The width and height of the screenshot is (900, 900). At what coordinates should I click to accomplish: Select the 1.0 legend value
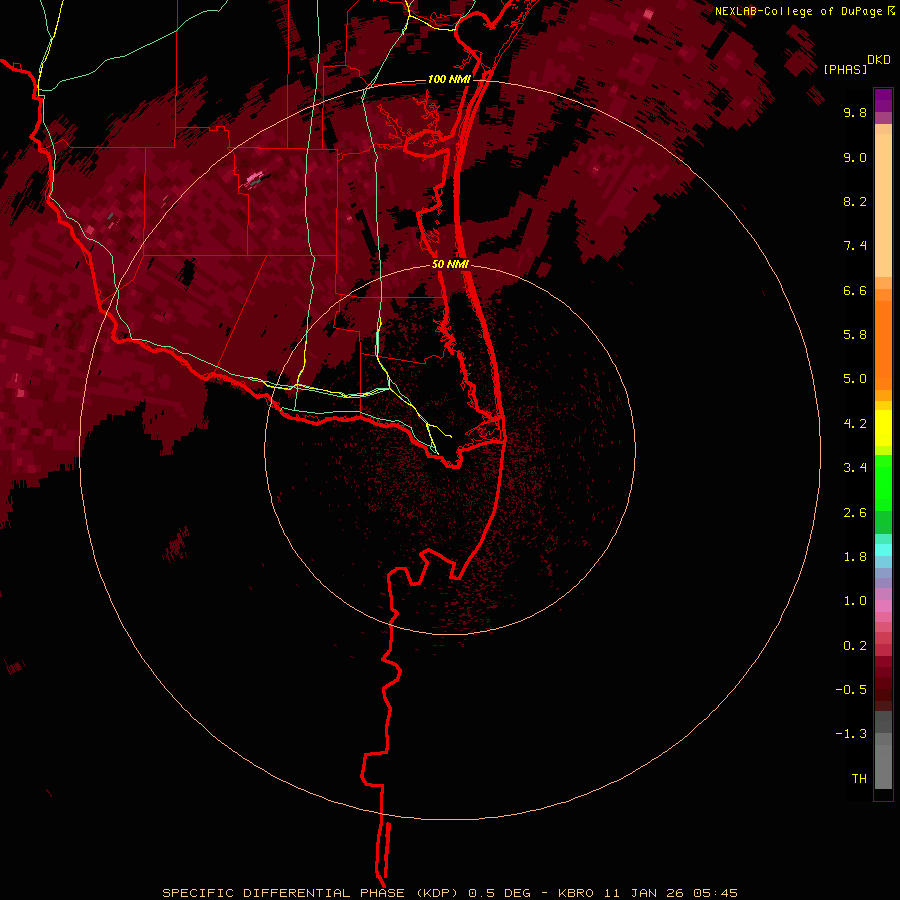855,601
